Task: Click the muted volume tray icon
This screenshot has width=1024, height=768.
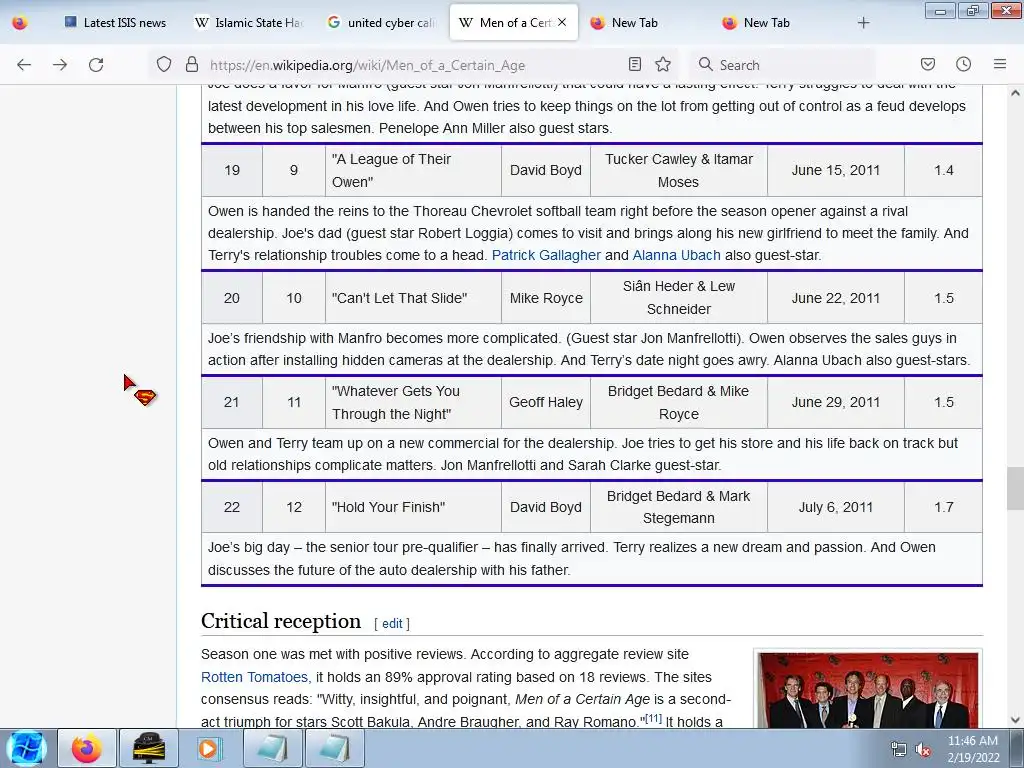Action: pos(923,750)
